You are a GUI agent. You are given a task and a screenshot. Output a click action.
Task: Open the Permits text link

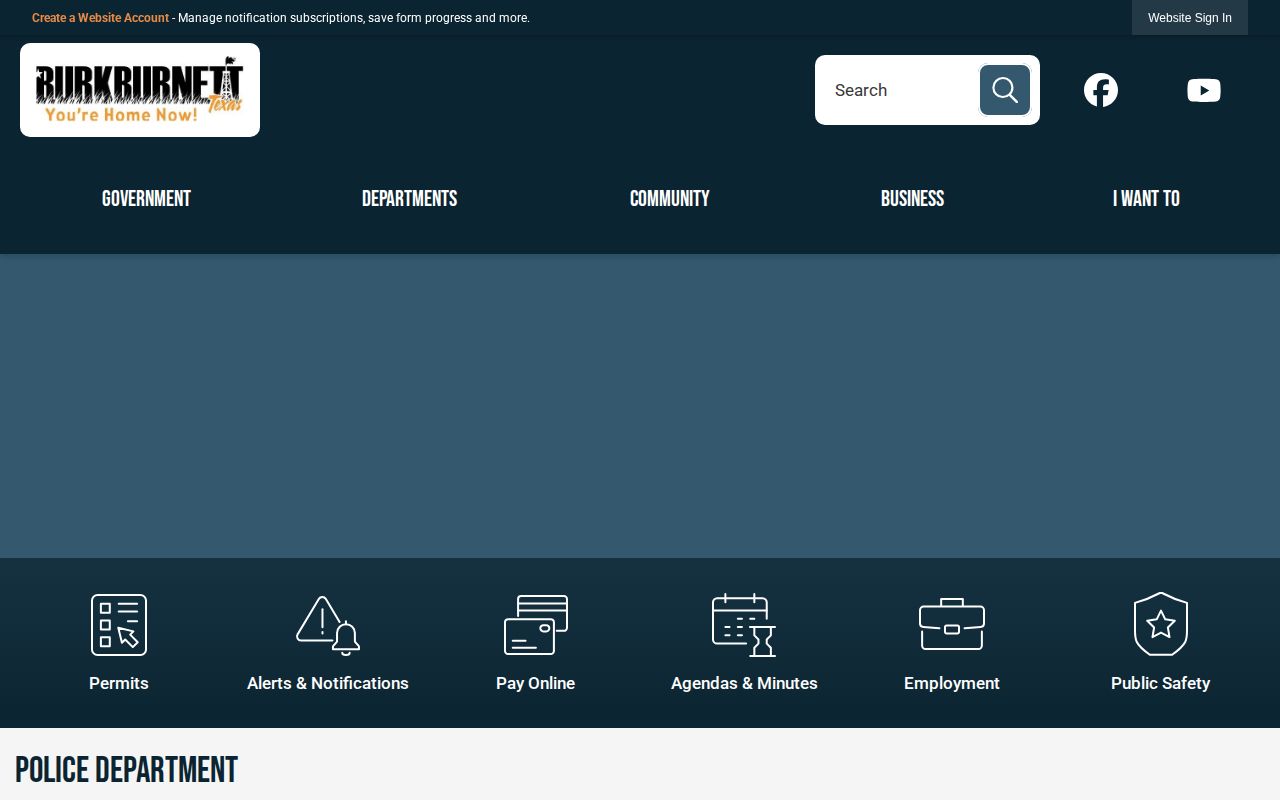click(x=119, y=683)
